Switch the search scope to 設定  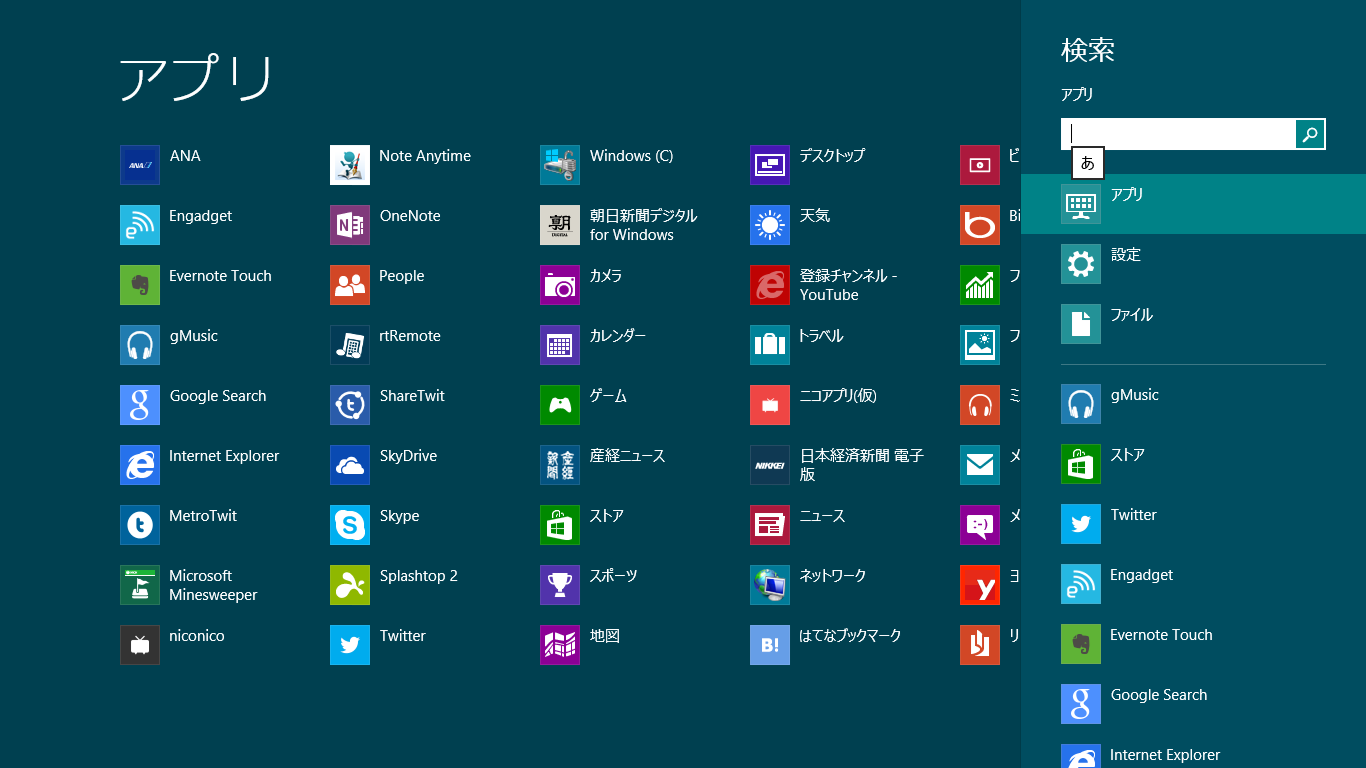(x=1193, y=264)
